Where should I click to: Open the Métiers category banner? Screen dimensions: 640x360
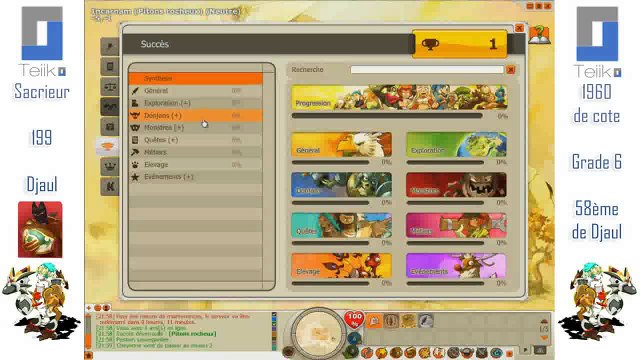(x=456, y=225)
